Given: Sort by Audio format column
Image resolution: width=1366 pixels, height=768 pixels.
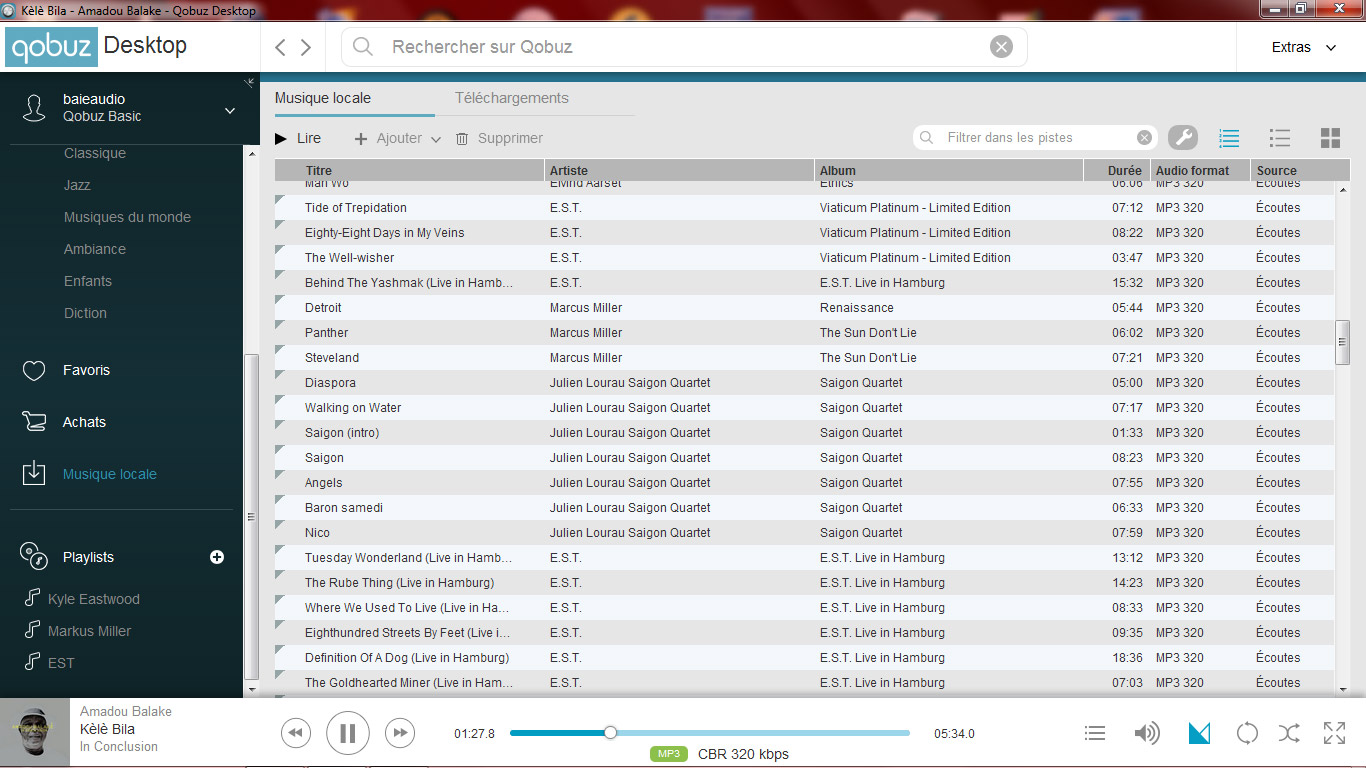Looking at the screenshot, I should (x=1200, y=171).
